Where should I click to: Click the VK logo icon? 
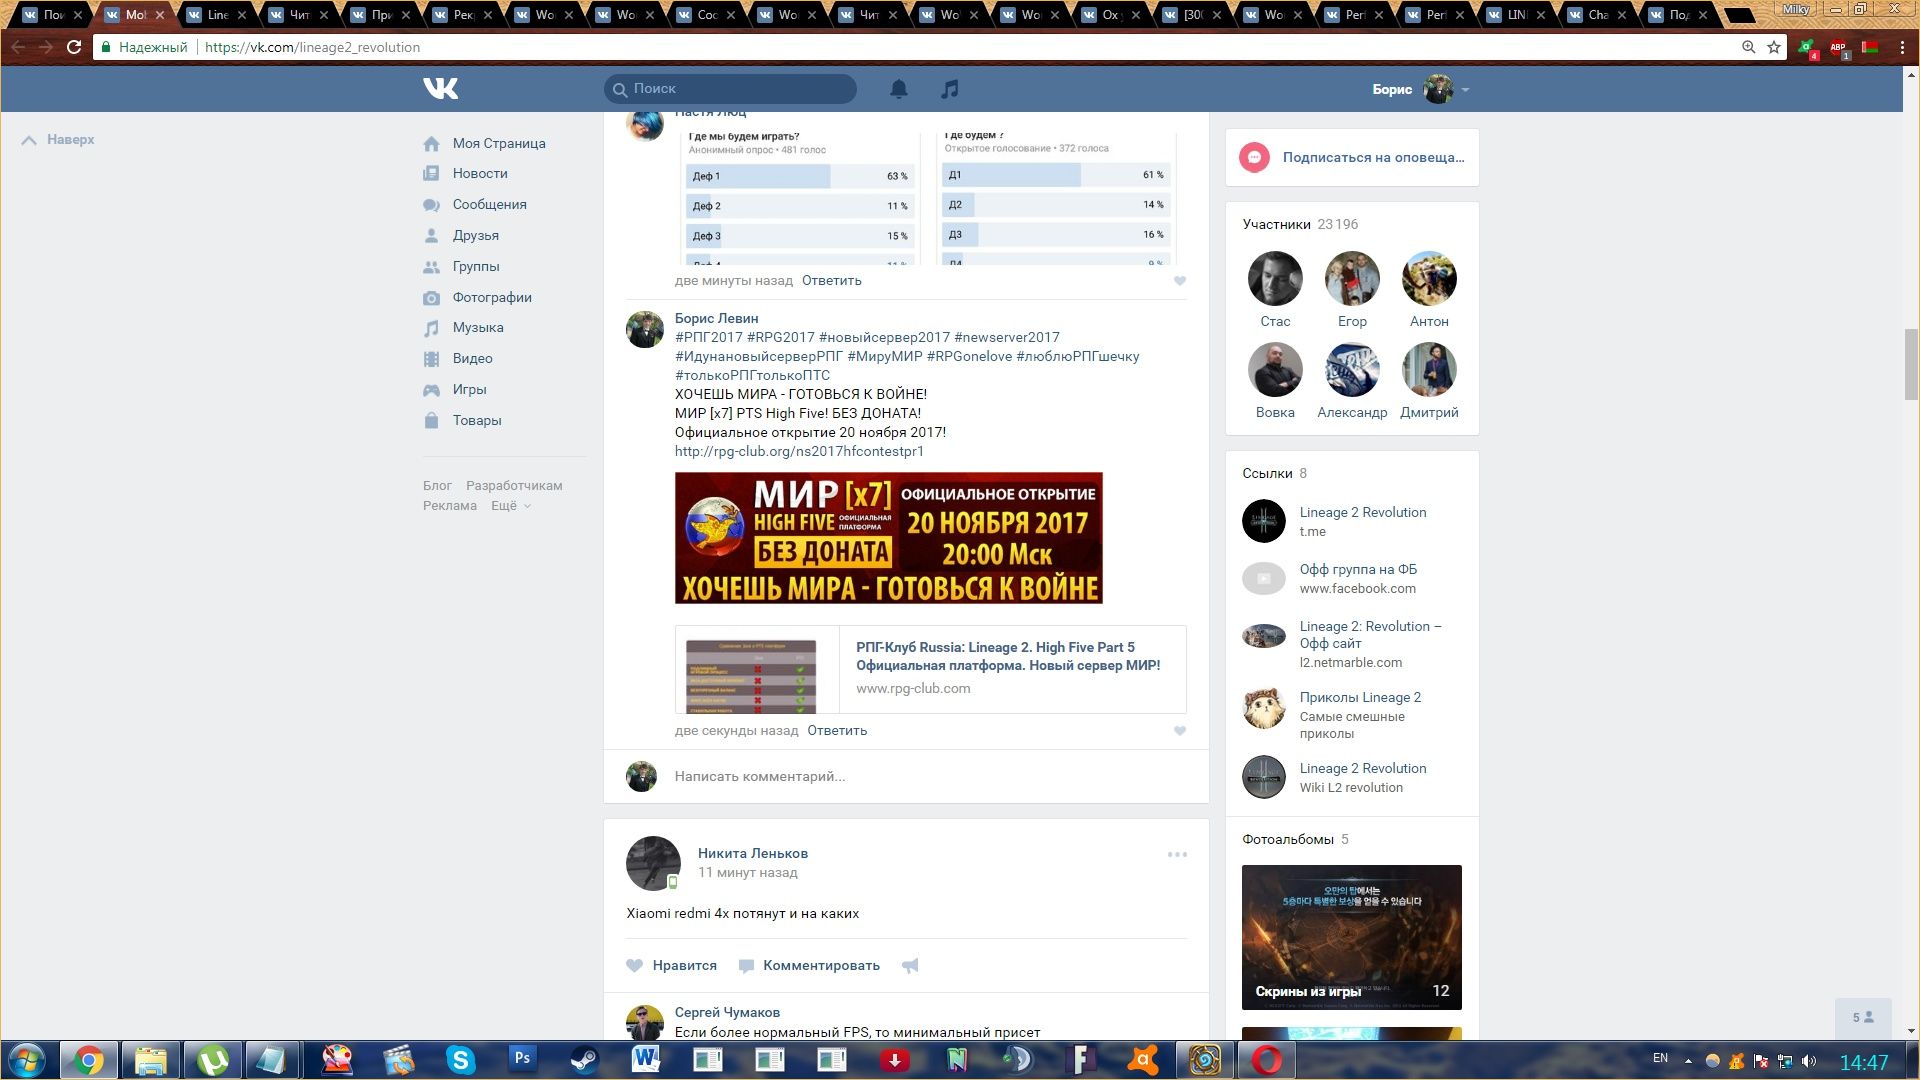coord(440,89)
